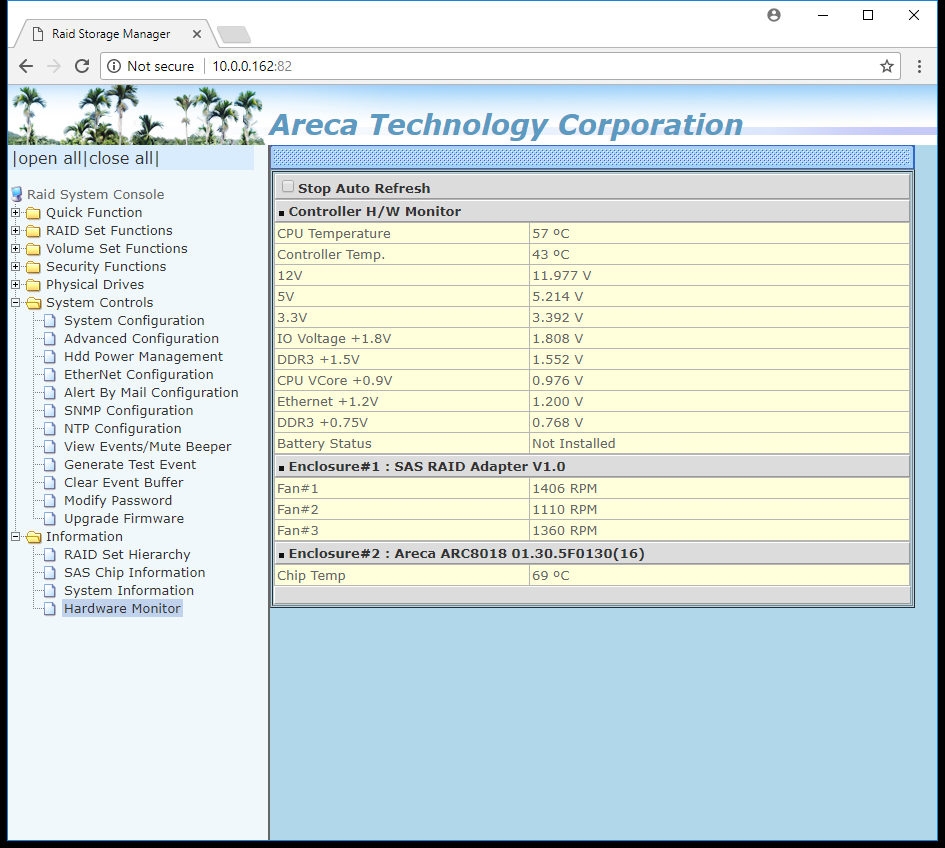The image size is (945, 848).
Task: Click the Fan#3 speed 1360 RPM
Action: (564, 531)
